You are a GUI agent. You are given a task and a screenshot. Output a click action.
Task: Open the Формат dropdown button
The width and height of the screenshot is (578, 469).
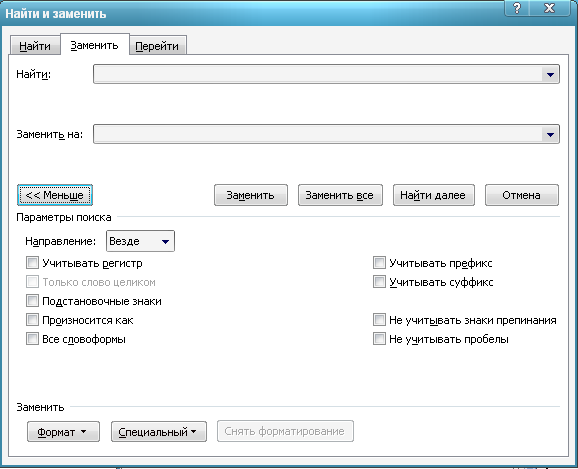click(63, 432)
